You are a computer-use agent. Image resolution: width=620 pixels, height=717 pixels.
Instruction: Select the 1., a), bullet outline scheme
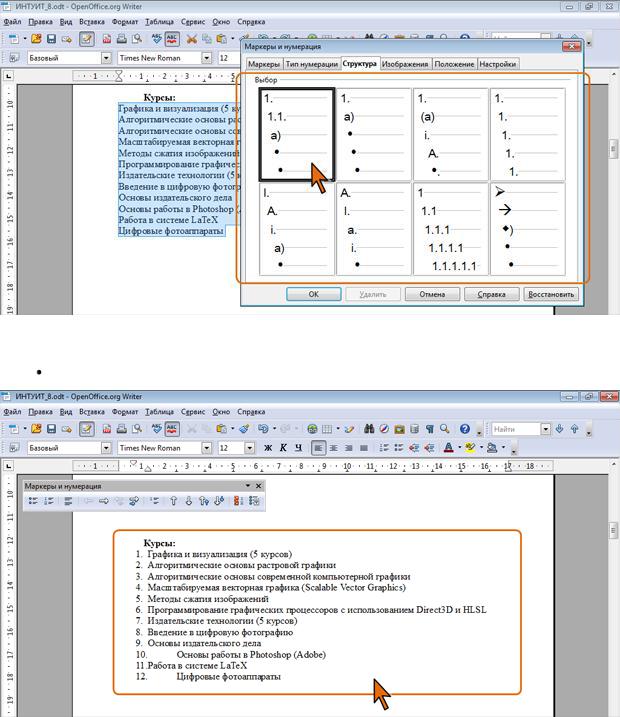[x=374, y=134]
